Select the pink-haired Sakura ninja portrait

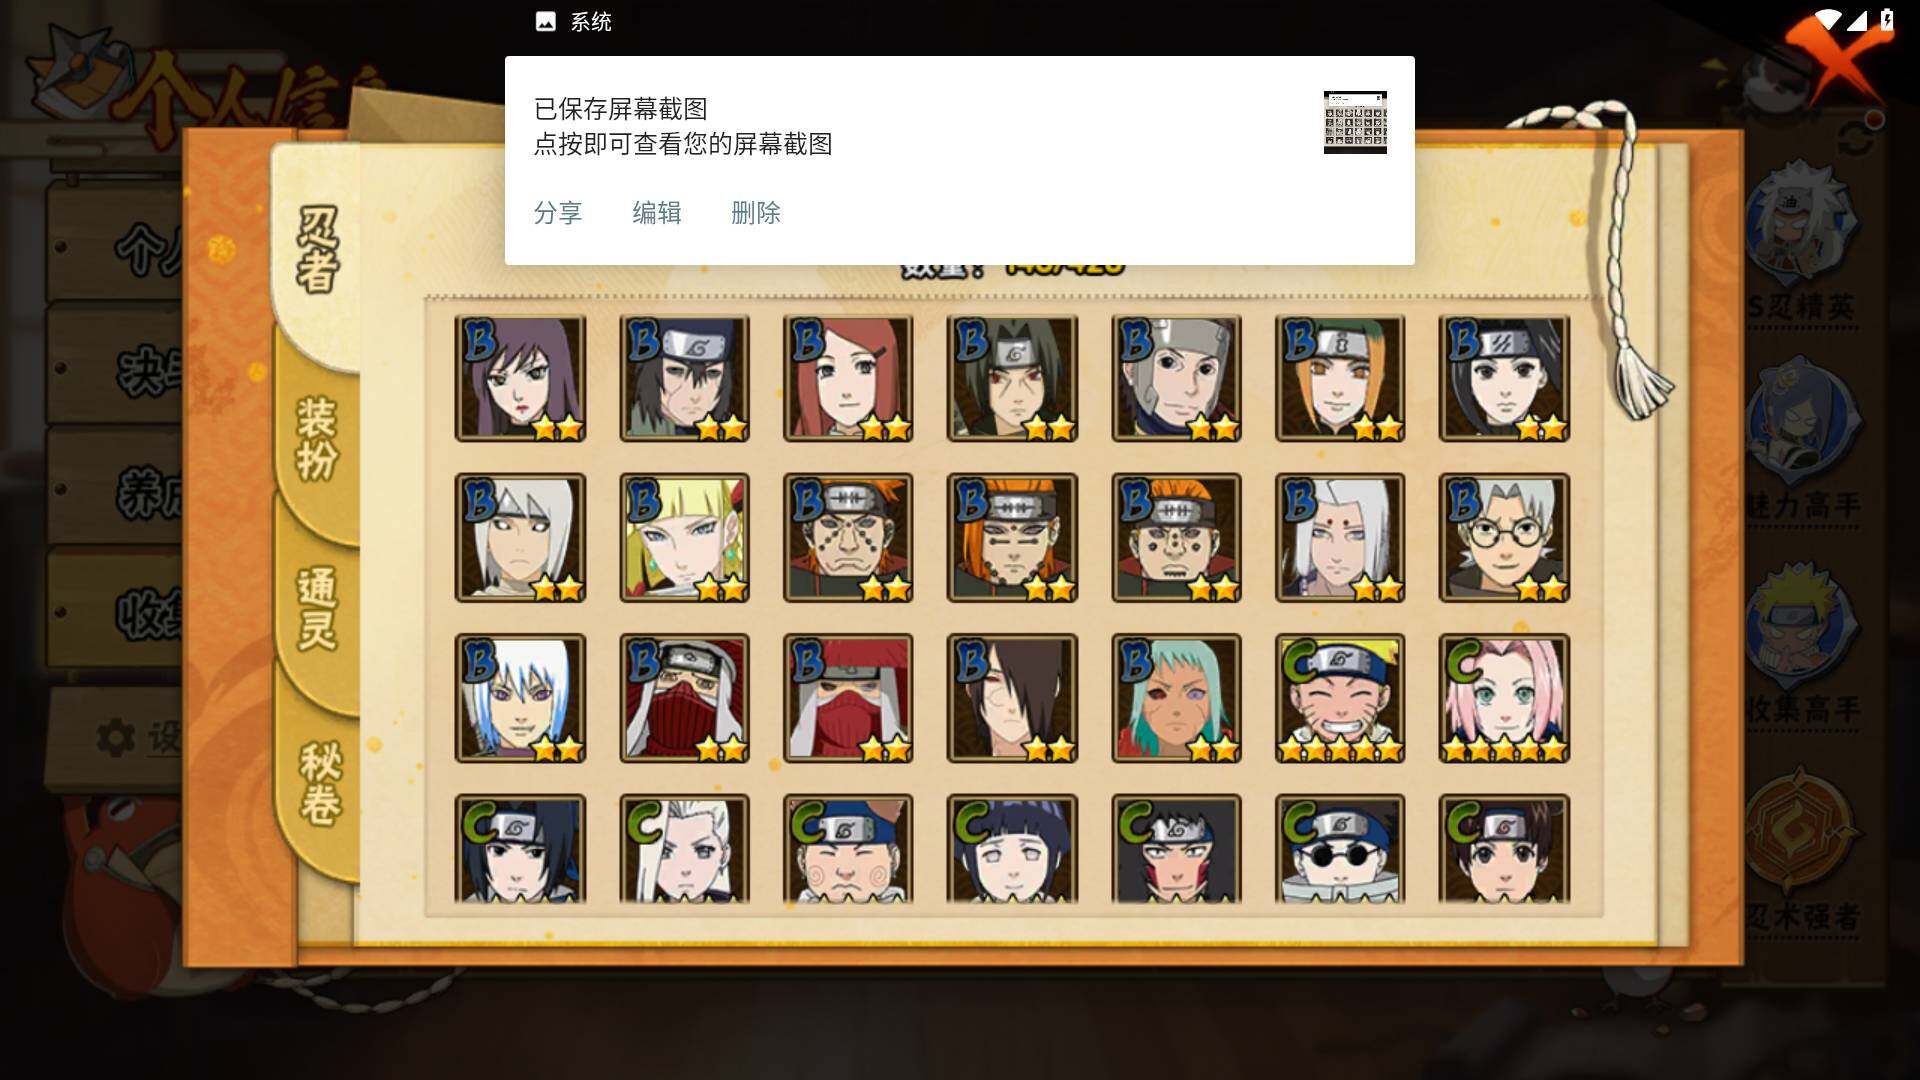pos(1504,698)
